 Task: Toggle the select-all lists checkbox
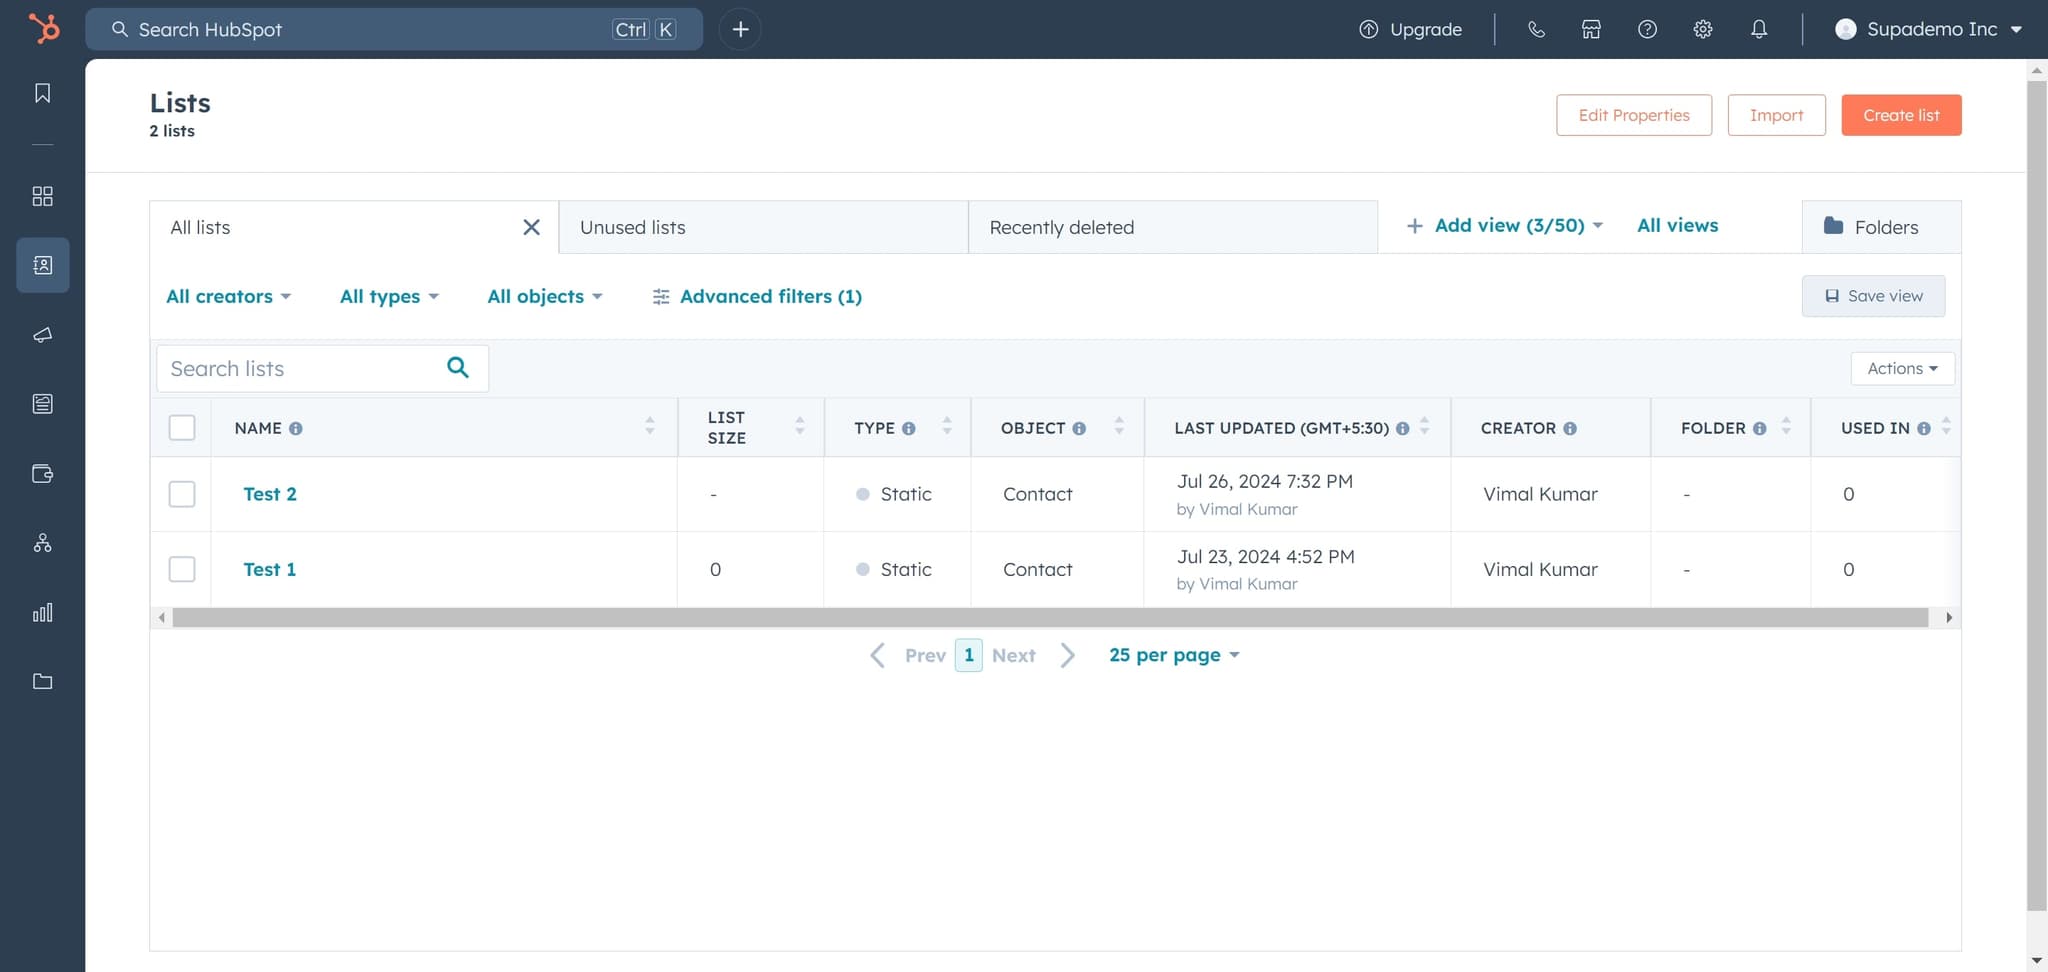coord(182,428)
